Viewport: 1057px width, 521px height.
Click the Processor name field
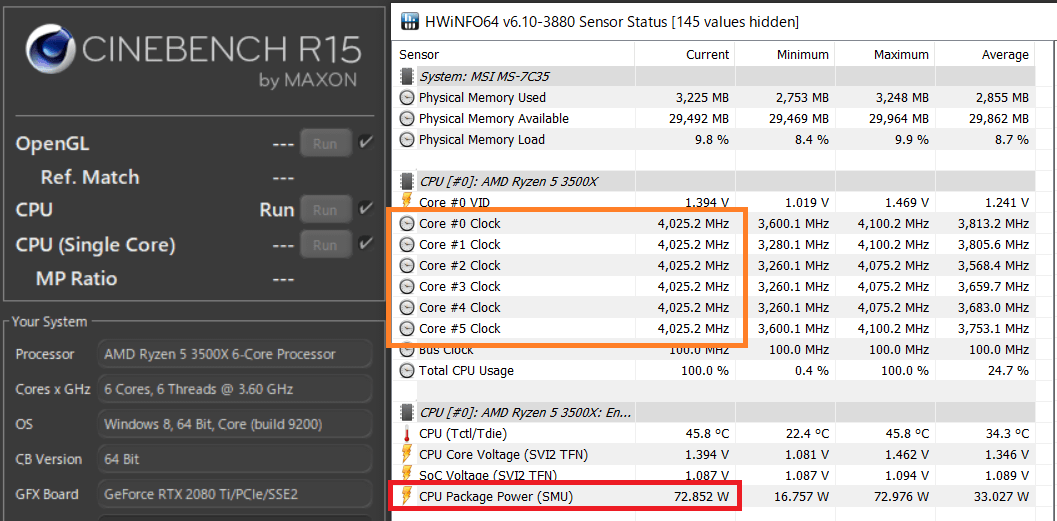(x=235, y=354)
